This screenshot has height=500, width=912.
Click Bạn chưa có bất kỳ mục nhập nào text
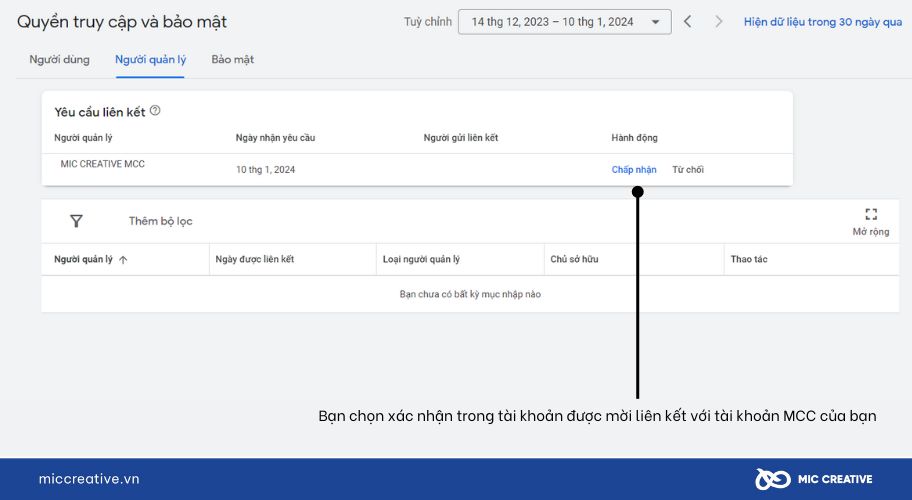coord(470,294)
